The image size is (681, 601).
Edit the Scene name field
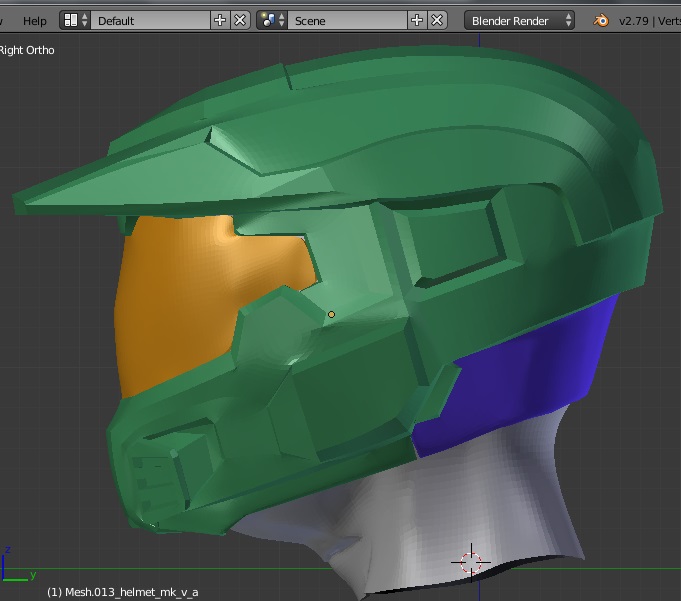(347, 20)
